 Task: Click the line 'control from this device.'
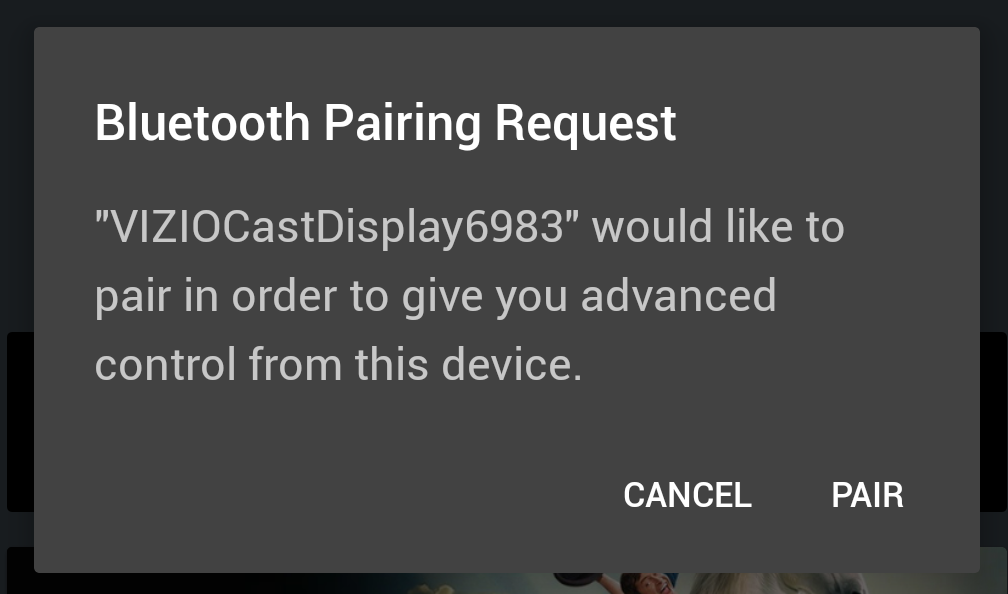(338, 364)
